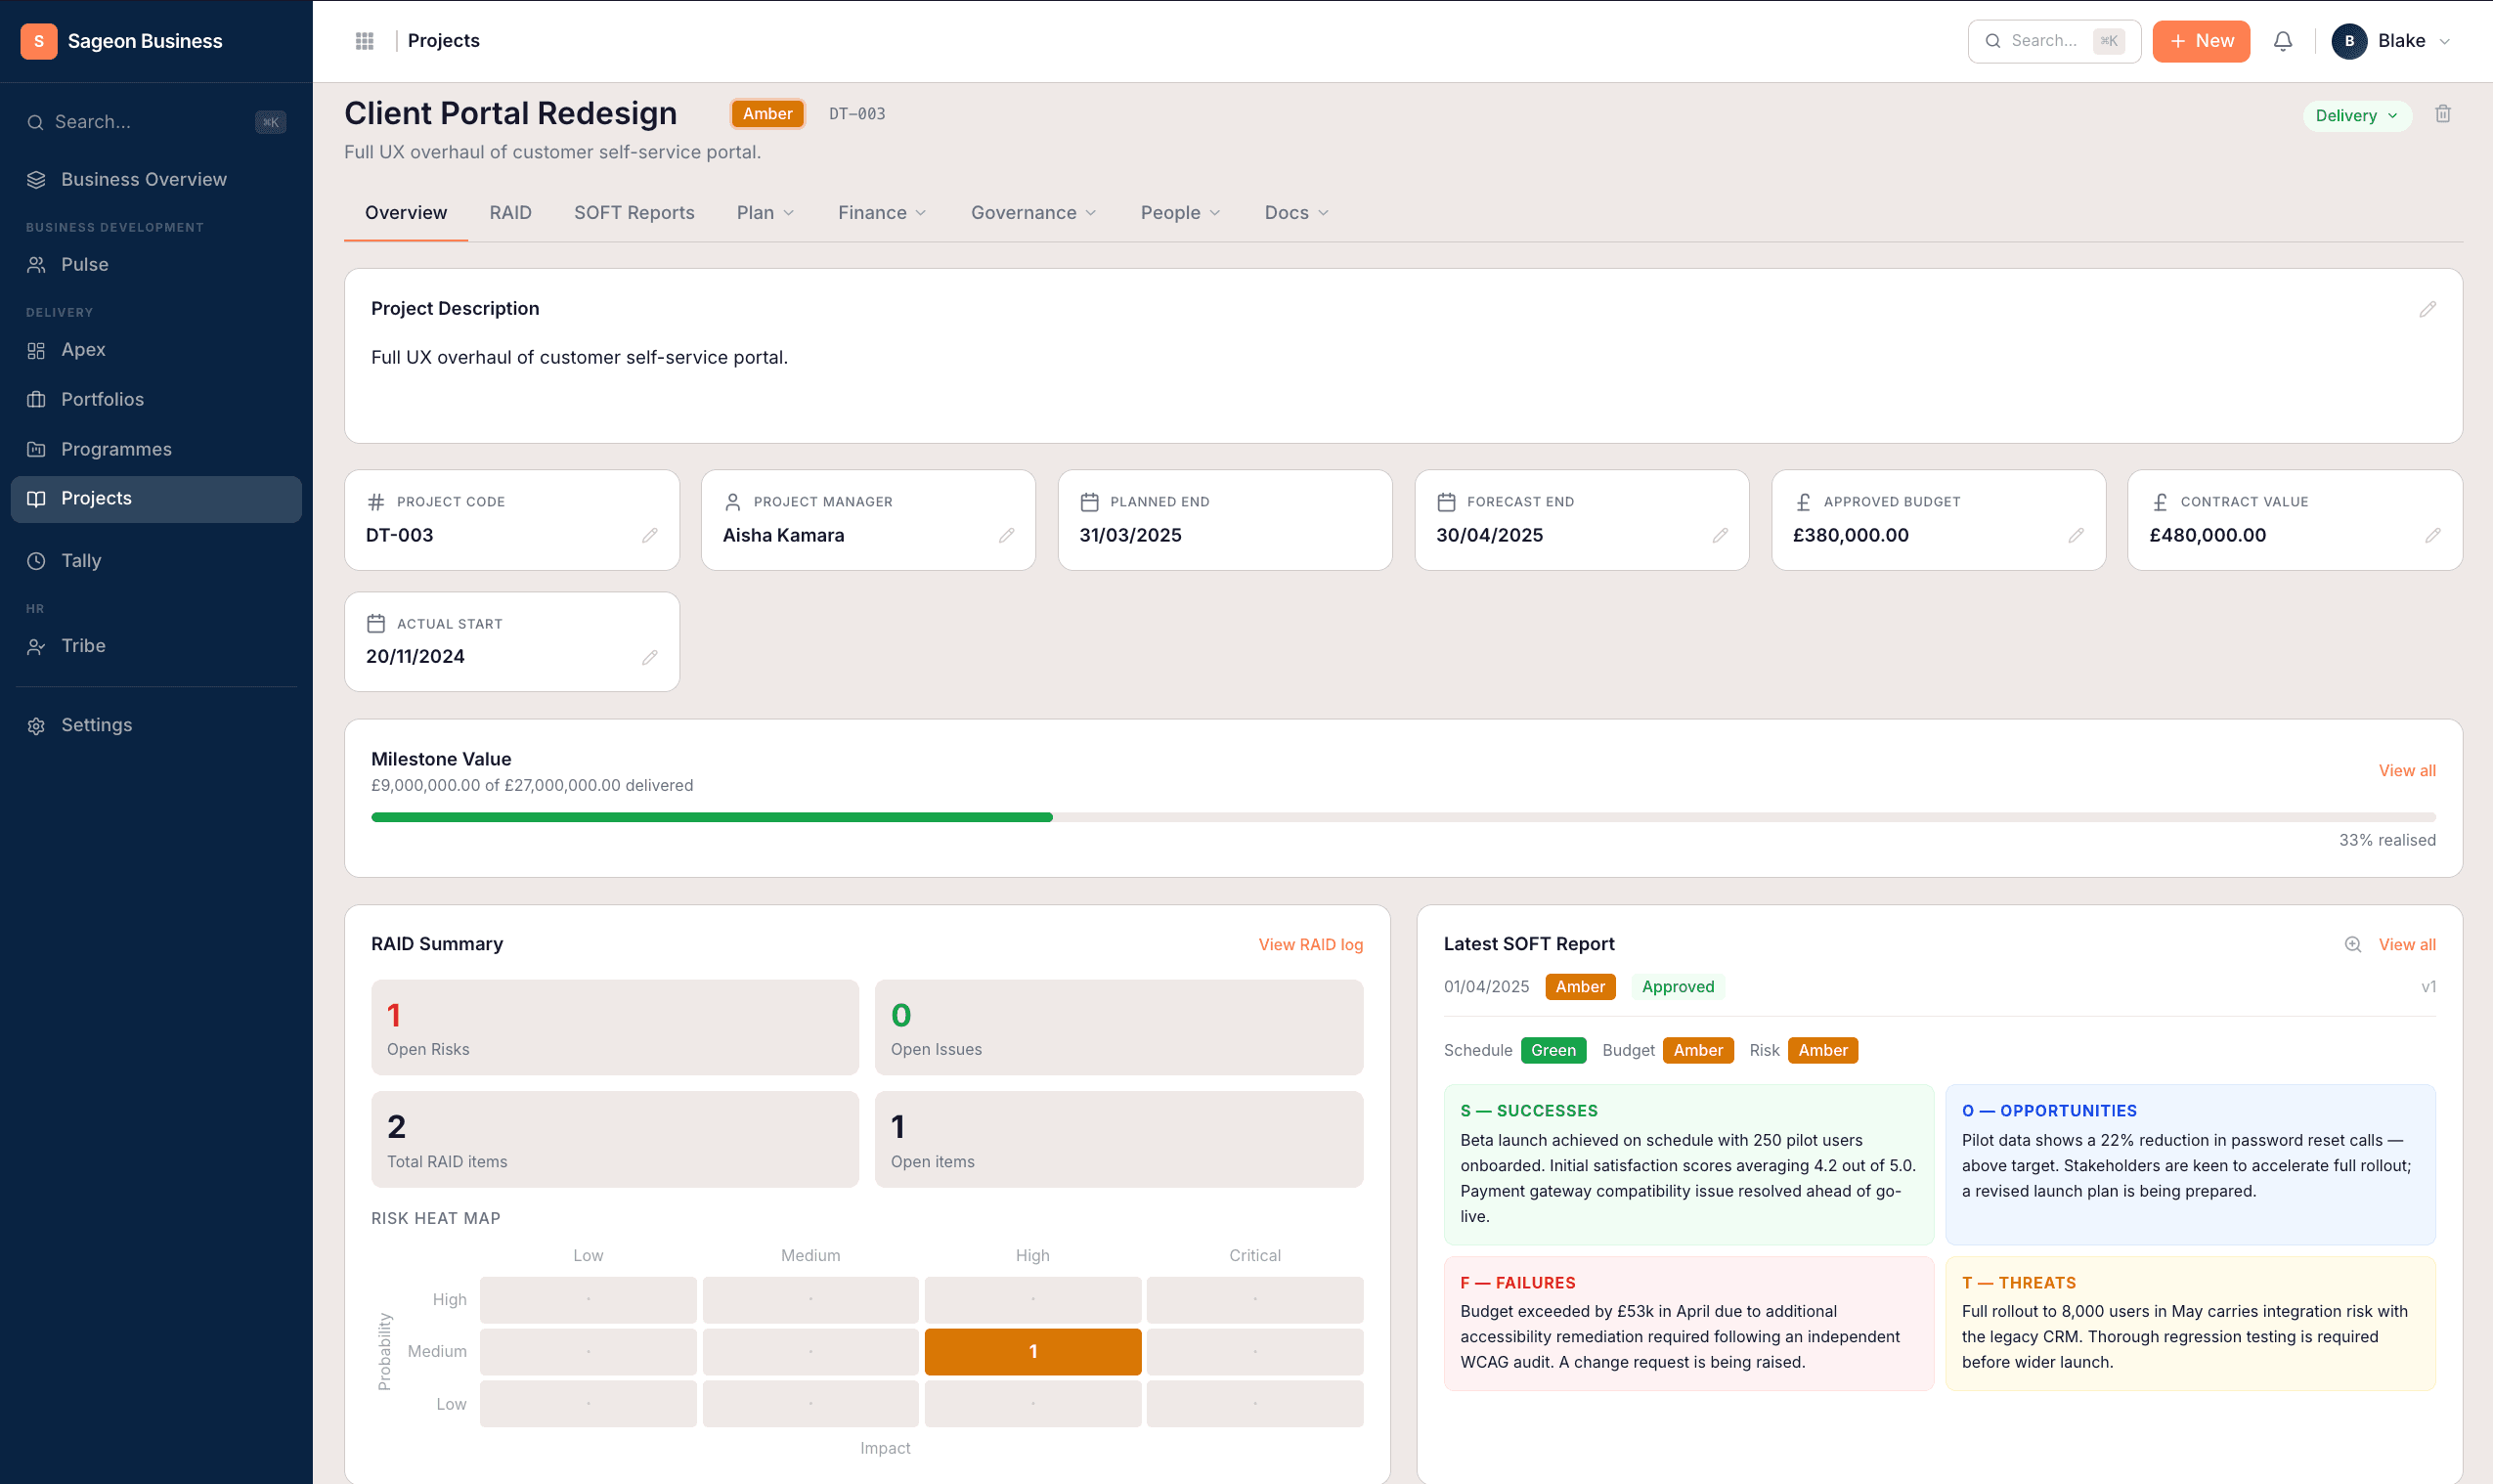Edit the Contract Value pencil icon
Screen dimensions: 2493x1484
[x=2432, y=535]
